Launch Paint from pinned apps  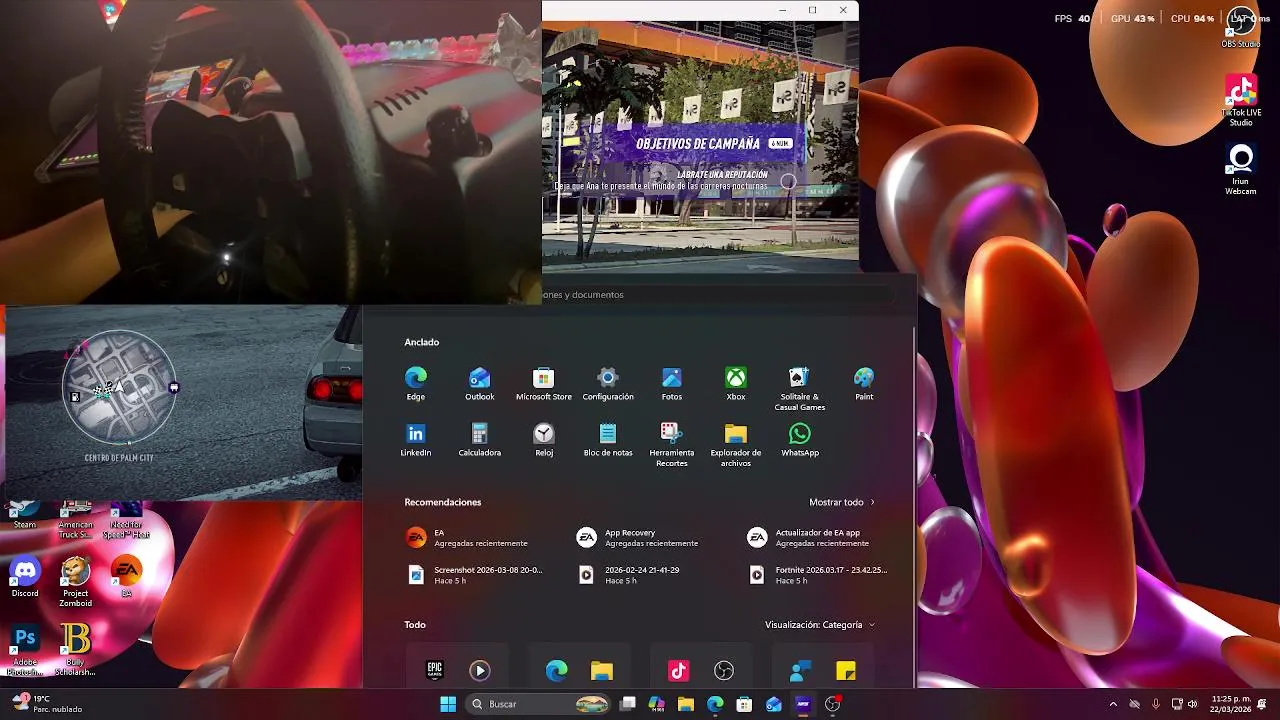864,384
